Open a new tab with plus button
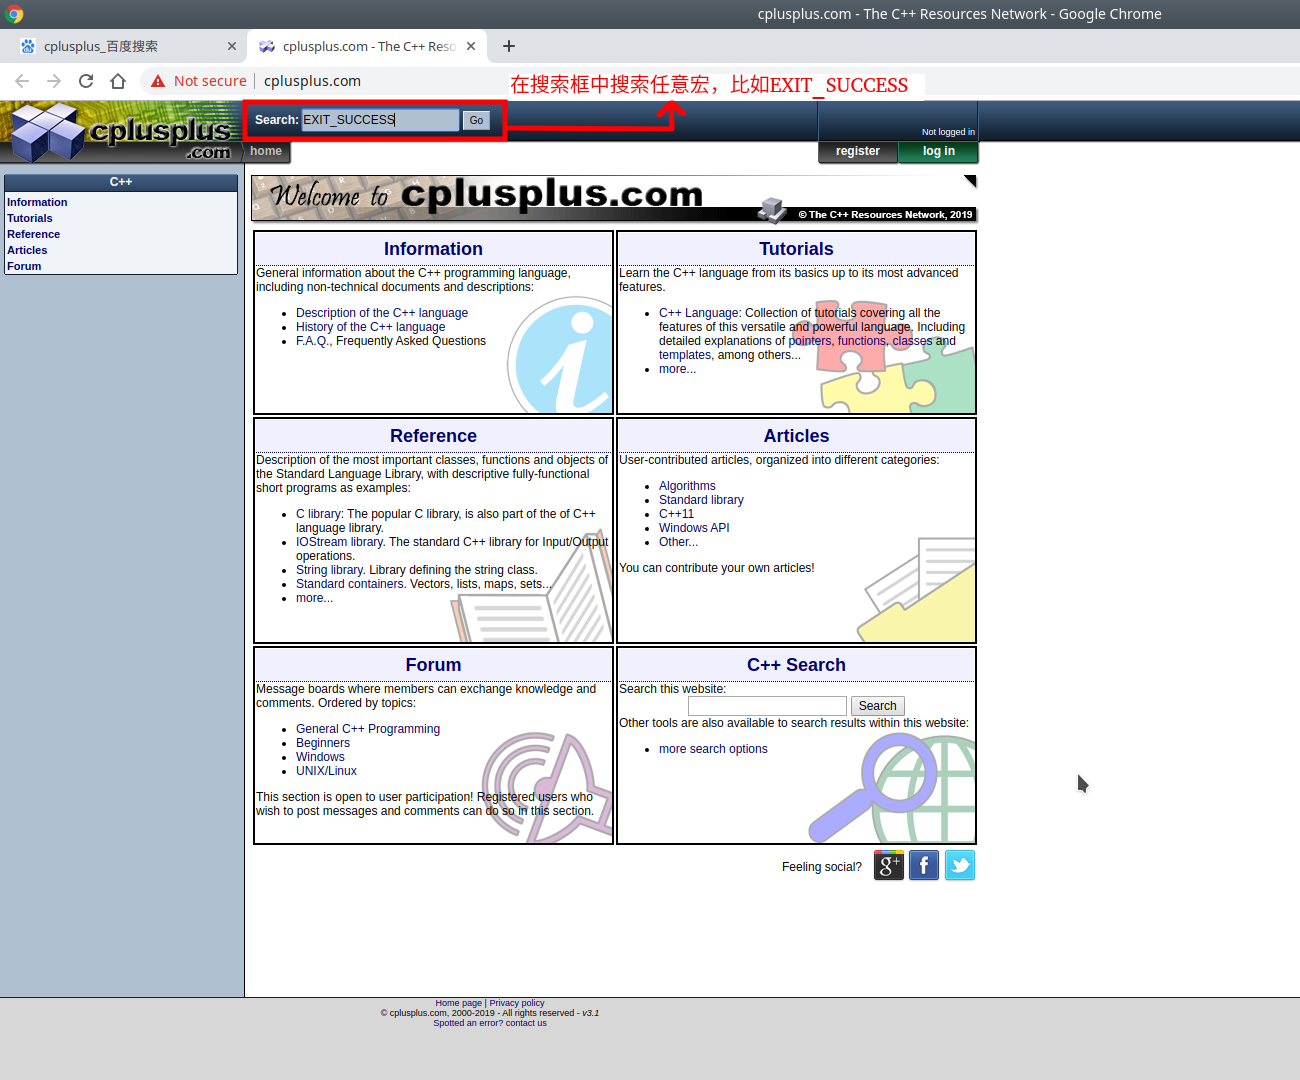The width and height of the screenshot is (1300, 1080). 509,46
